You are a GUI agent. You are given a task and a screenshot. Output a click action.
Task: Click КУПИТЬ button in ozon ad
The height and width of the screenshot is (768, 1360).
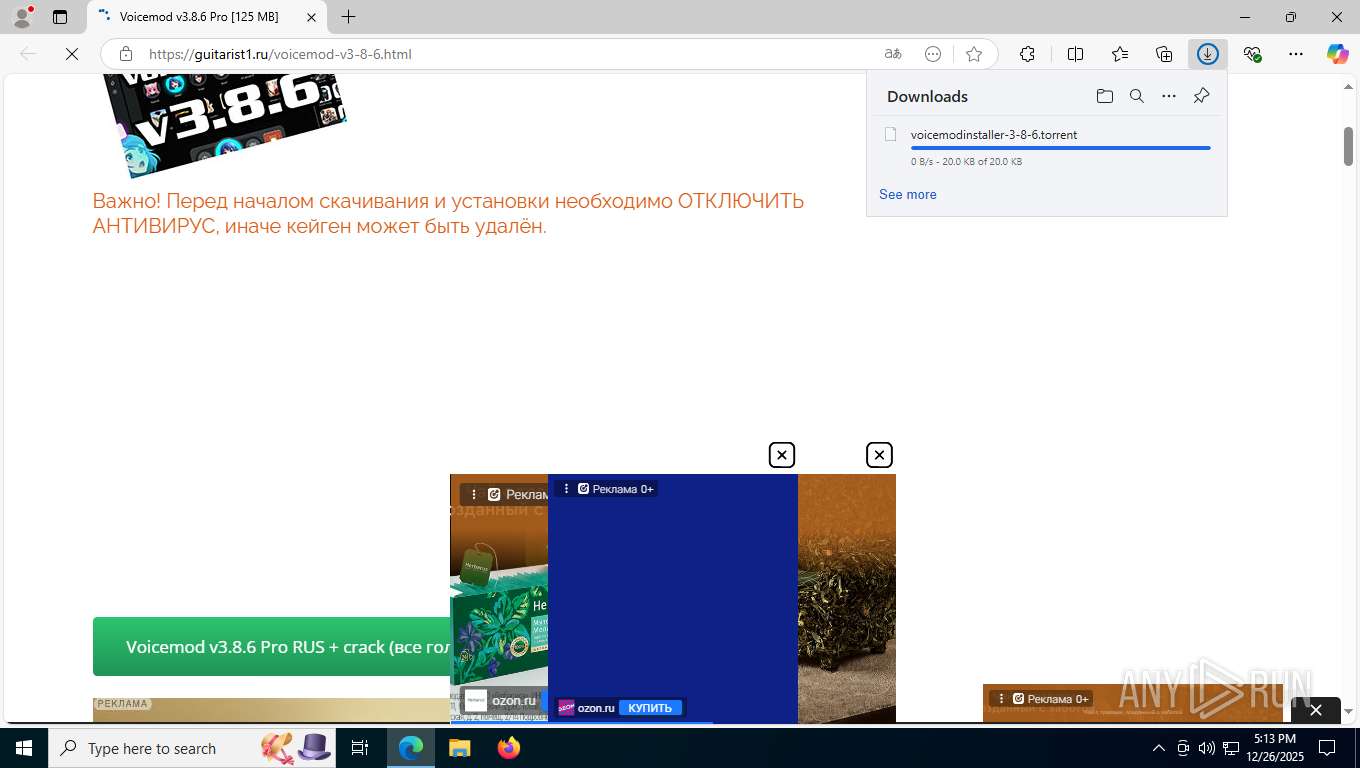[x=650, y=708]
